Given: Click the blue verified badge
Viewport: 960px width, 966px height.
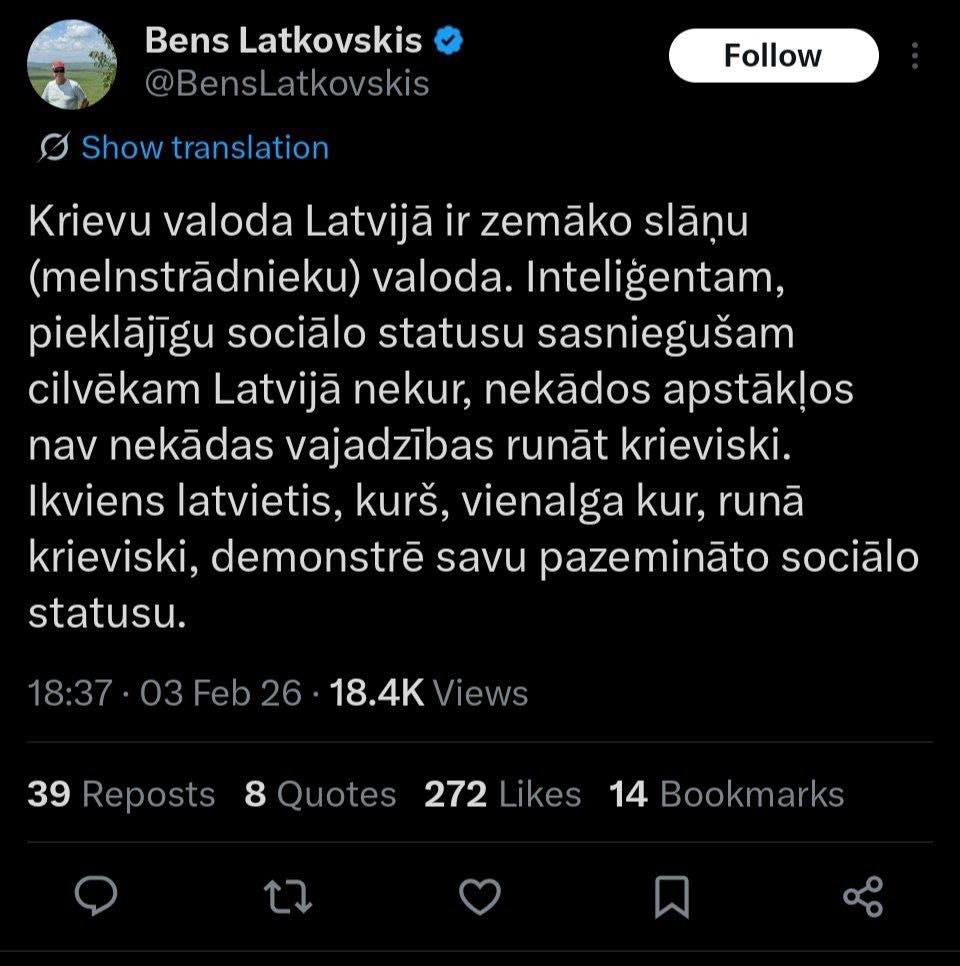Looking at the screenshot, I should click(x=449, y=41).
